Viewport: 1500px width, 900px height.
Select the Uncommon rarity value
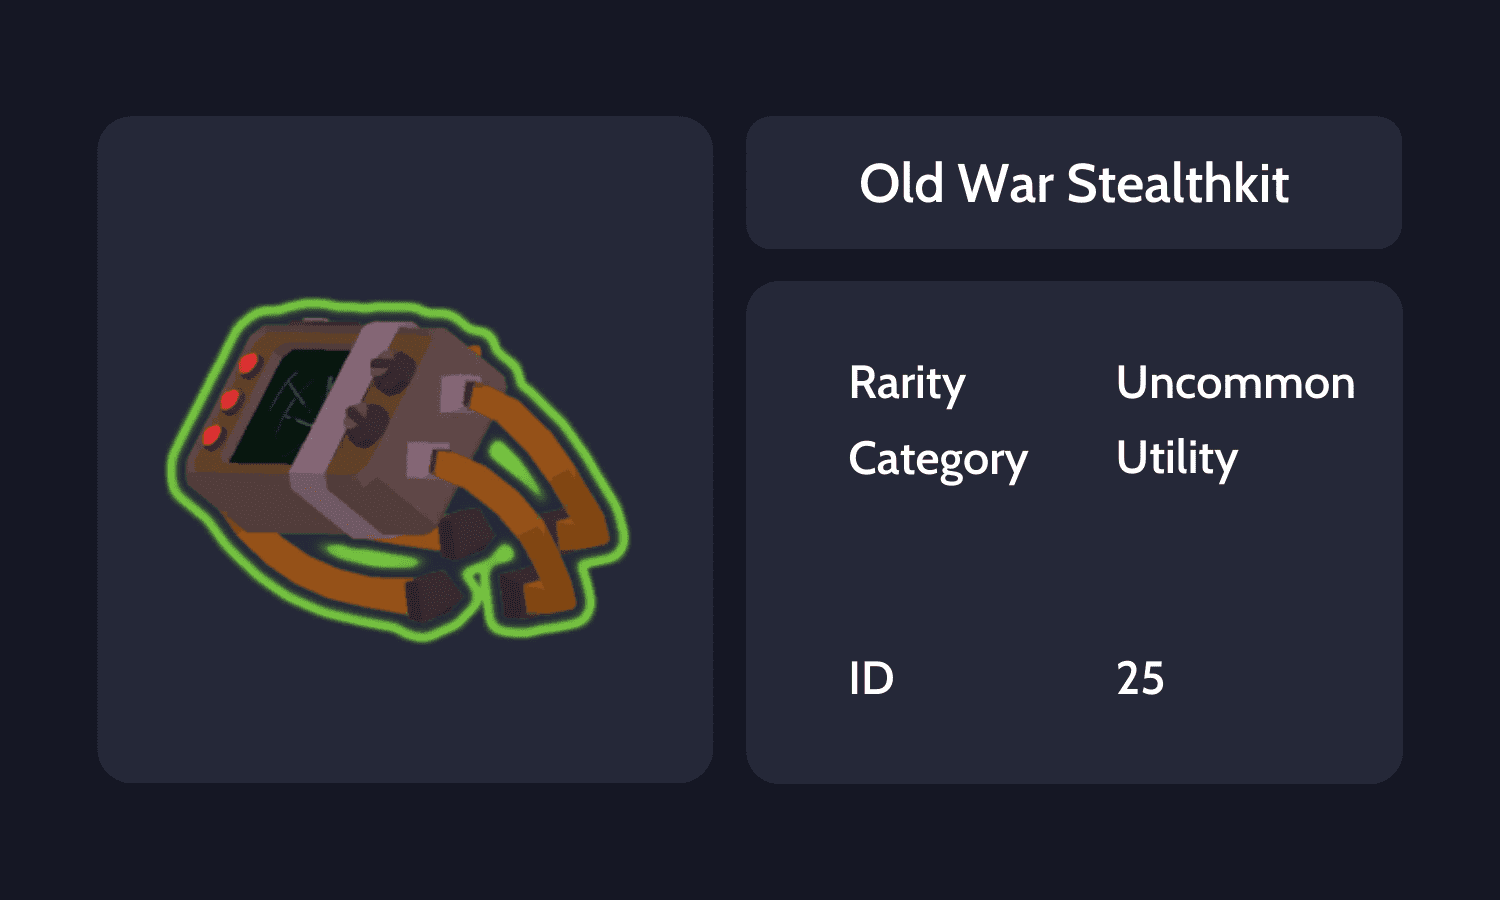click(1235, 383)
